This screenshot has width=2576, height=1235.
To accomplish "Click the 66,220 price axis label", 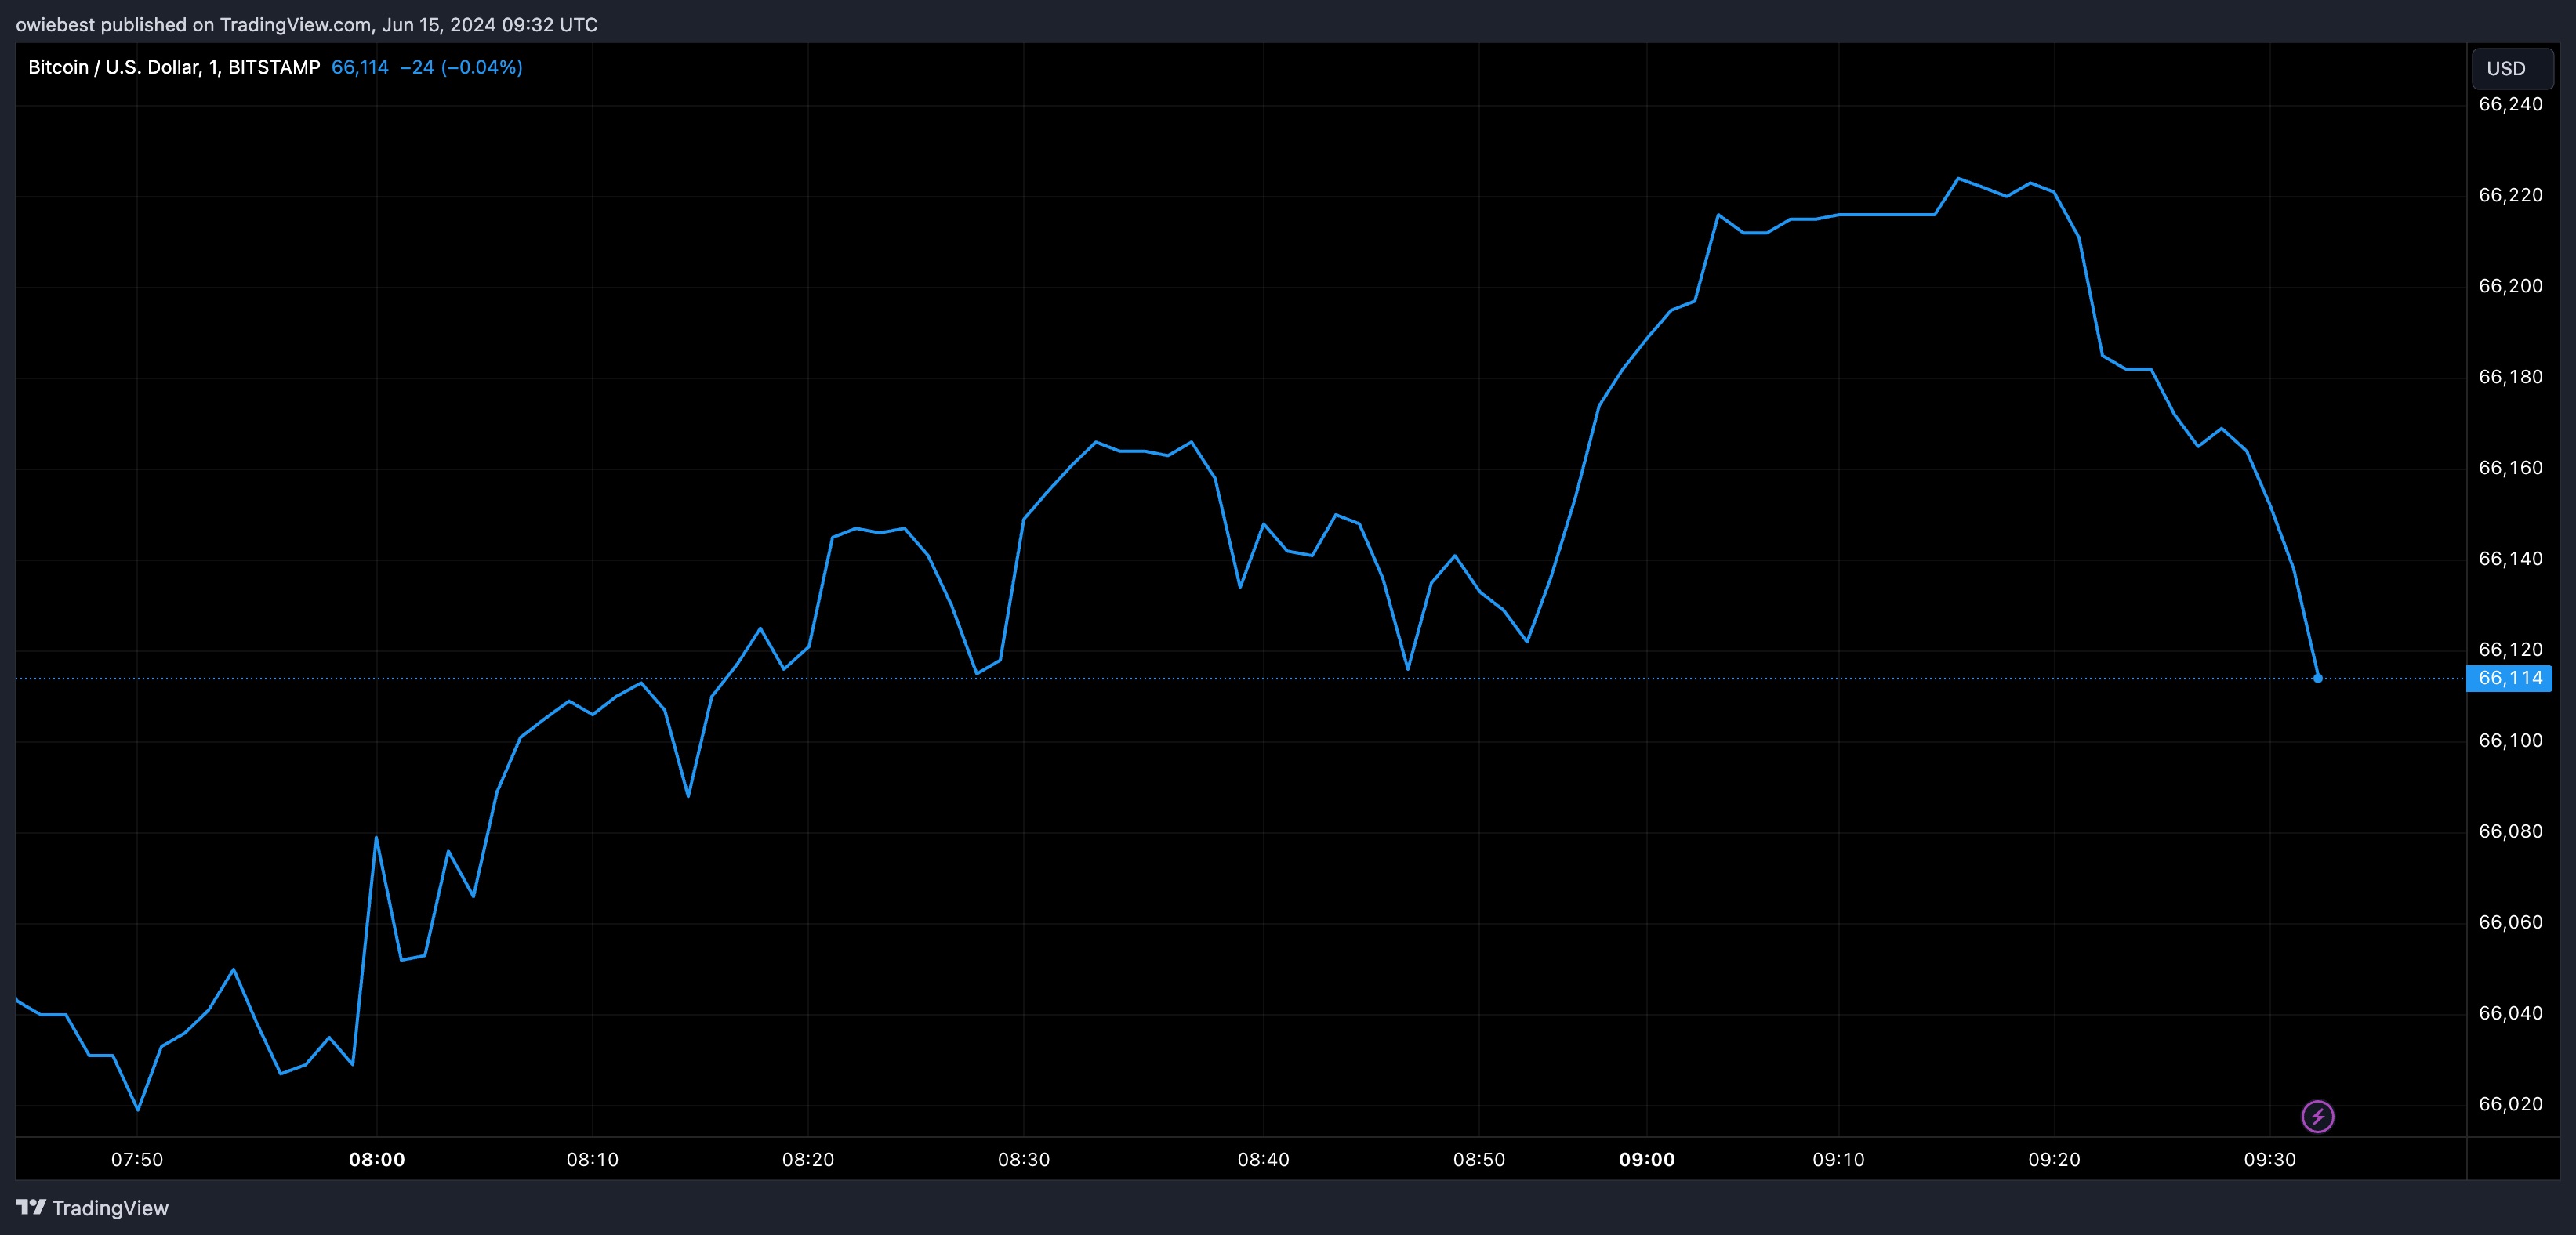I will (2510, 196).
